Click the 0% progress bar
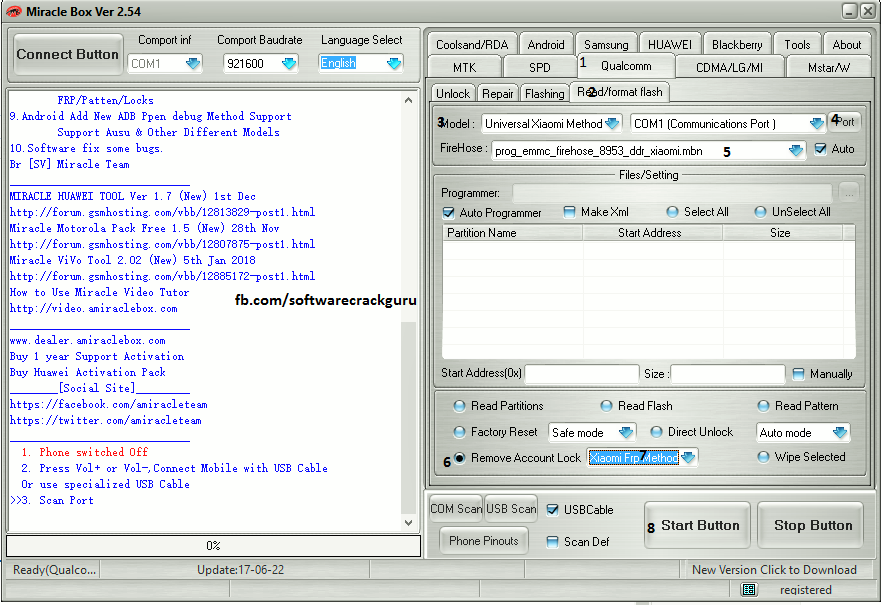Image resolution: width=881 pixels, height=605 pixels. pos(214,545)
